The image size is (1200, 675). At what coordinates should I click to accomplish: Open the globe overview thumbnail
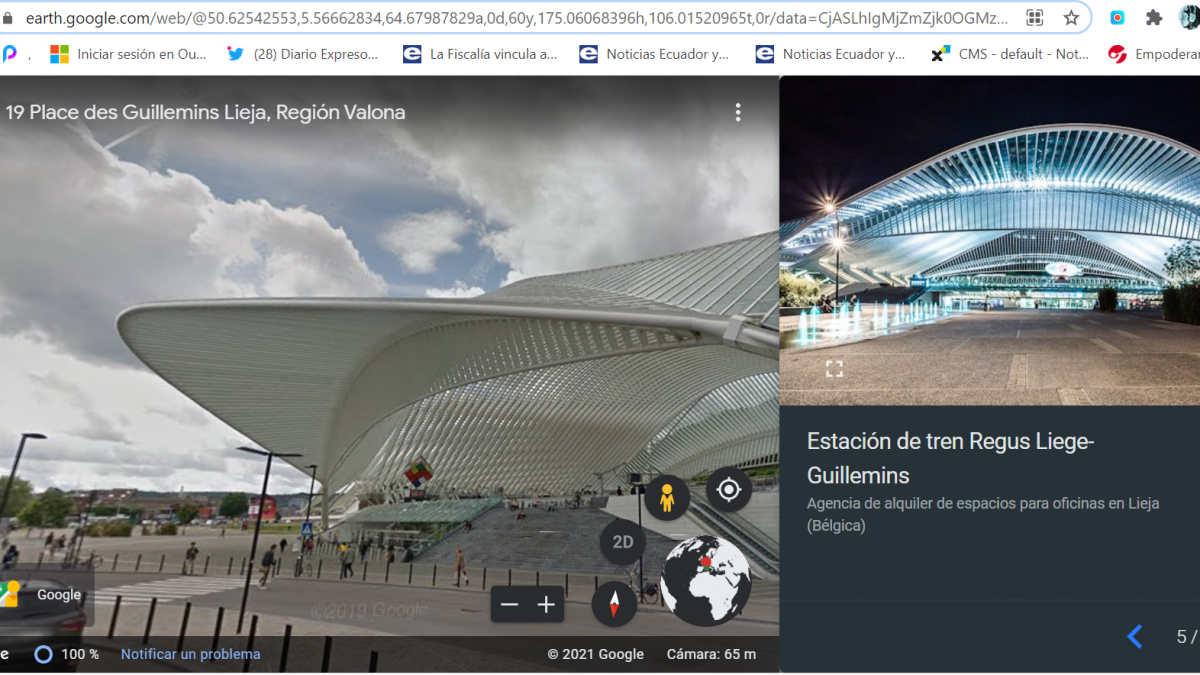click(706, 581)
